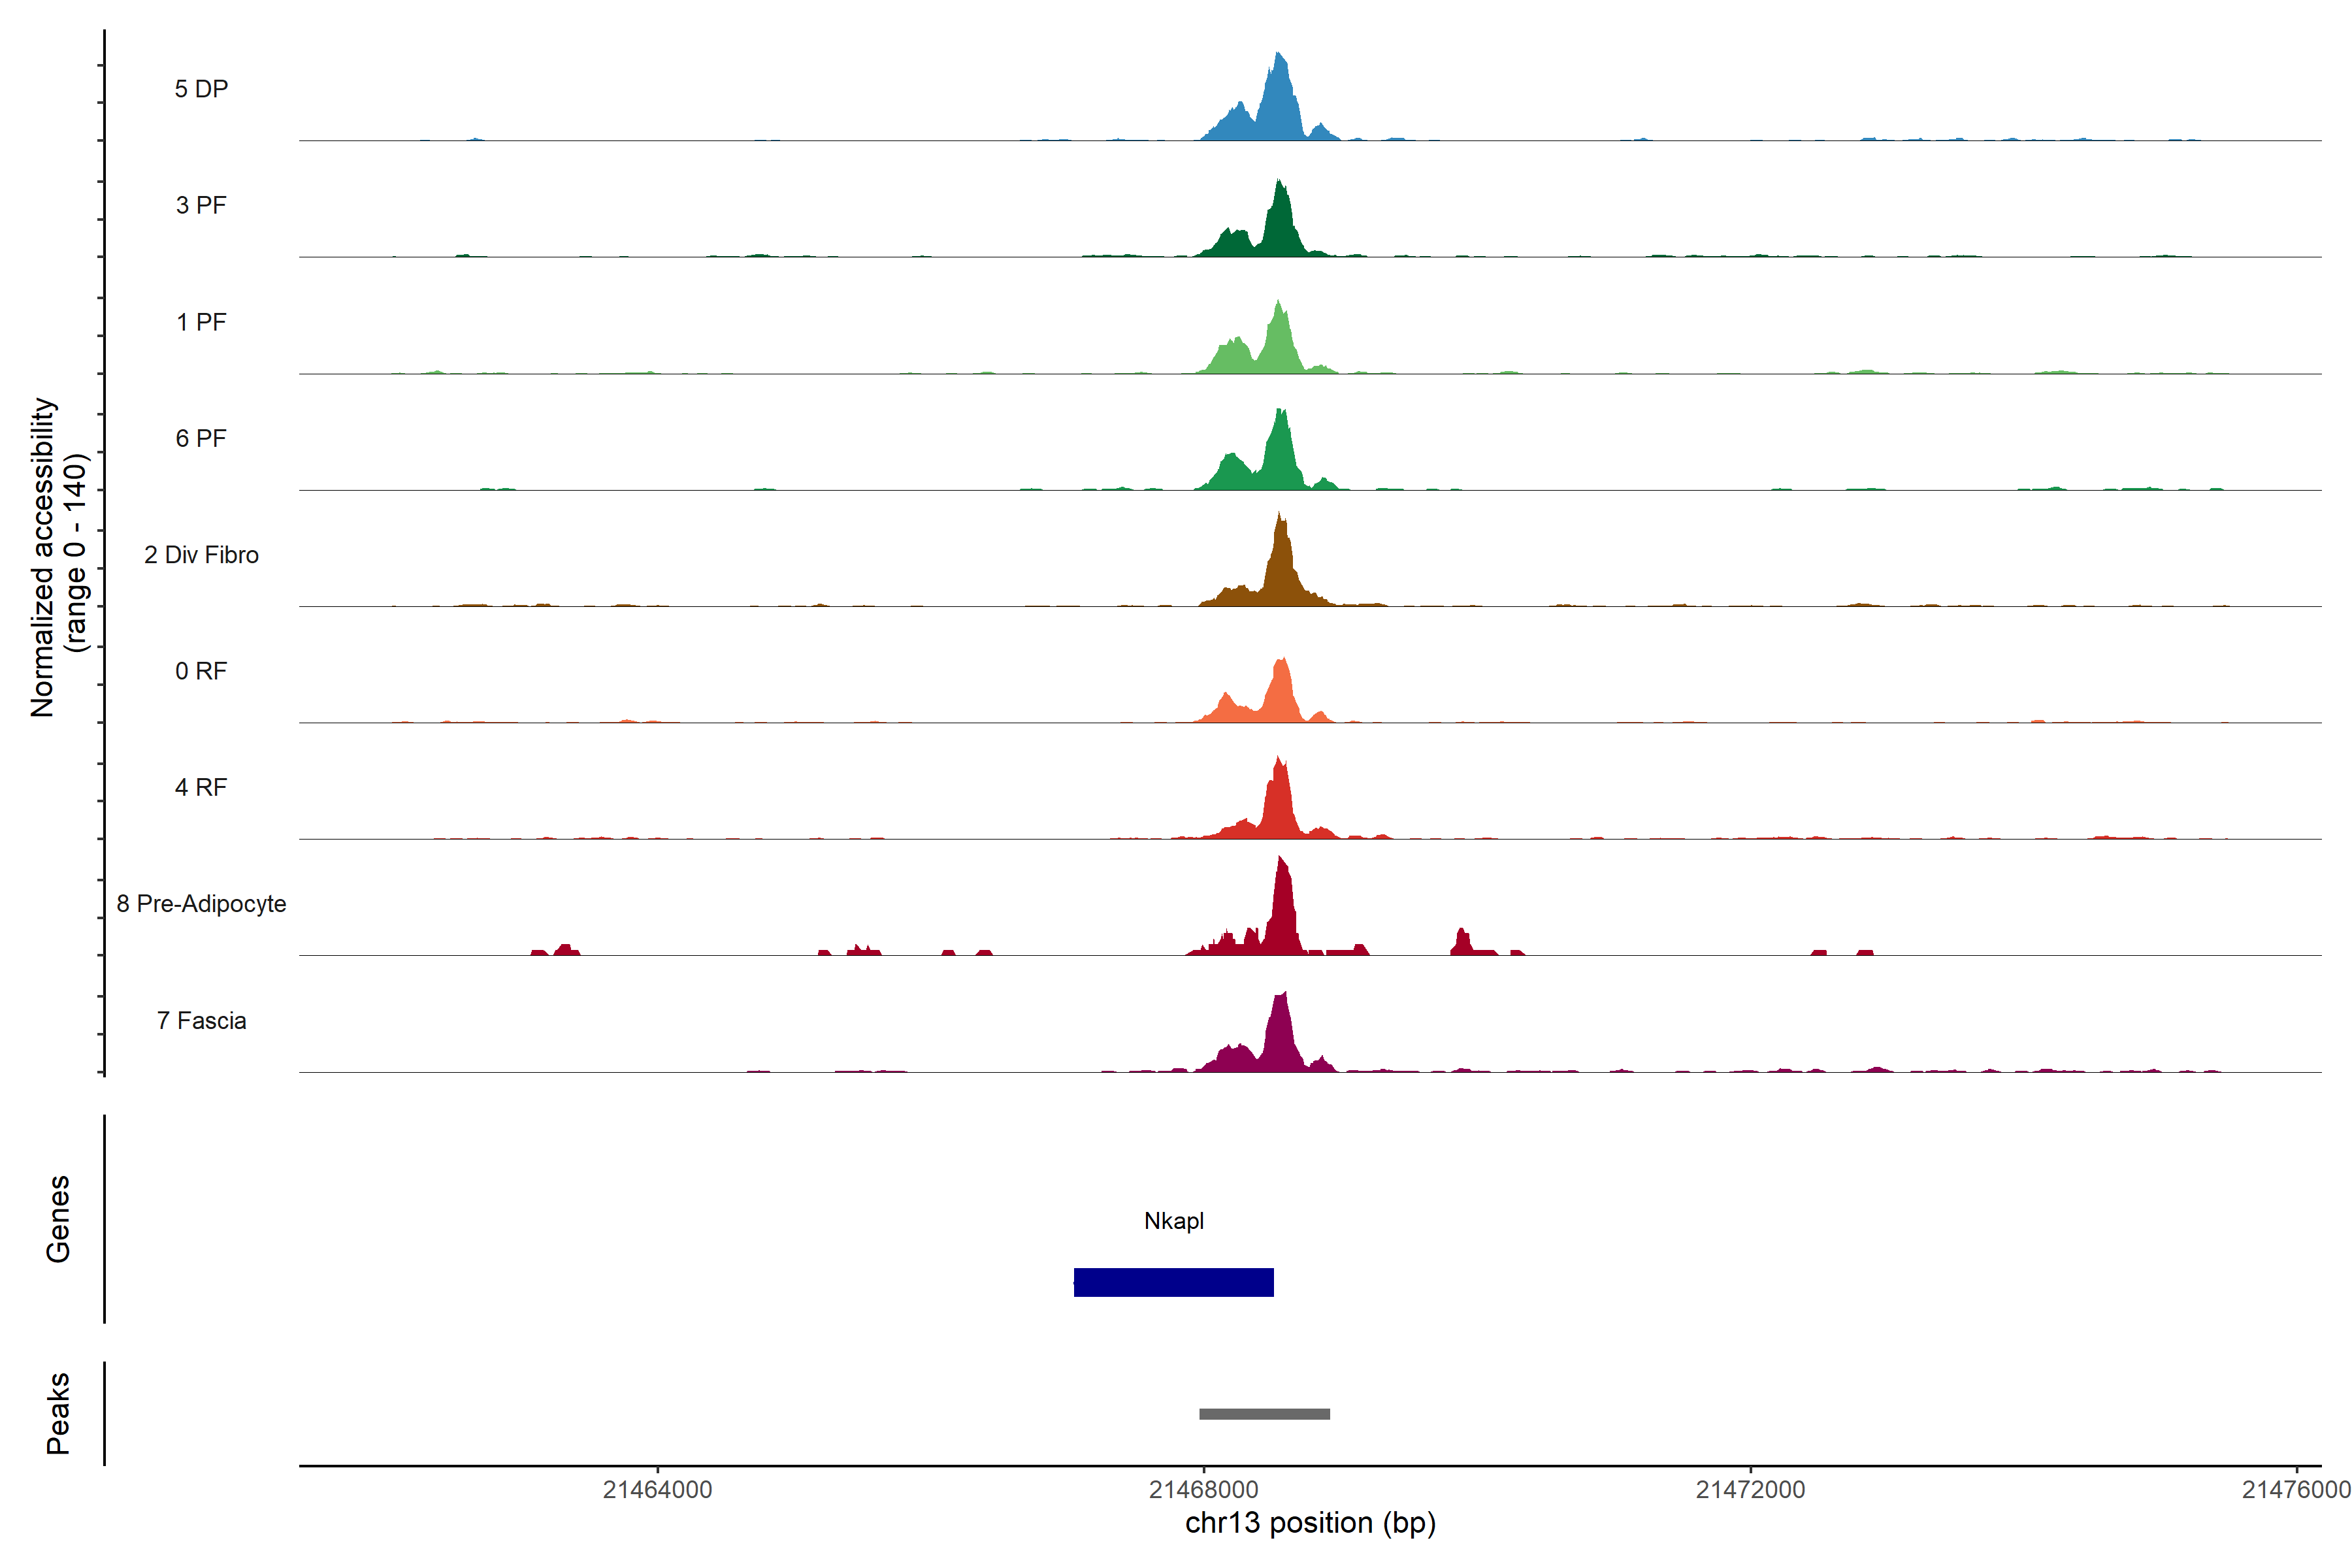The height and width of the screenshot is (1568, 2352).
Task: Click the Nkapl gene name label
Action: tap(1174, 1221)
